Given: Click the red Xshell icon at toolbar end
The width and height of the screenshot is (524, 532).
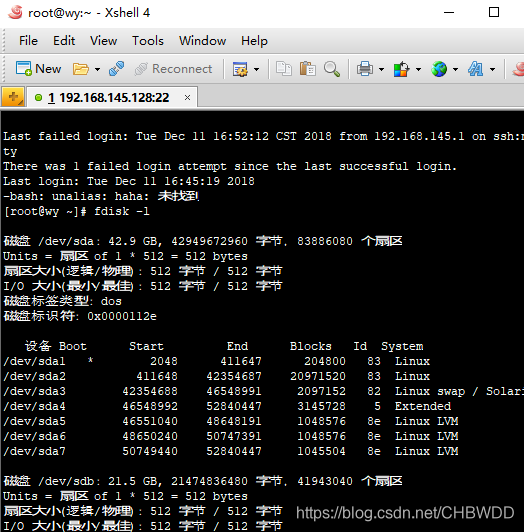Looking at the screenshot, I should pyautogui.click(x=518, y=69).
